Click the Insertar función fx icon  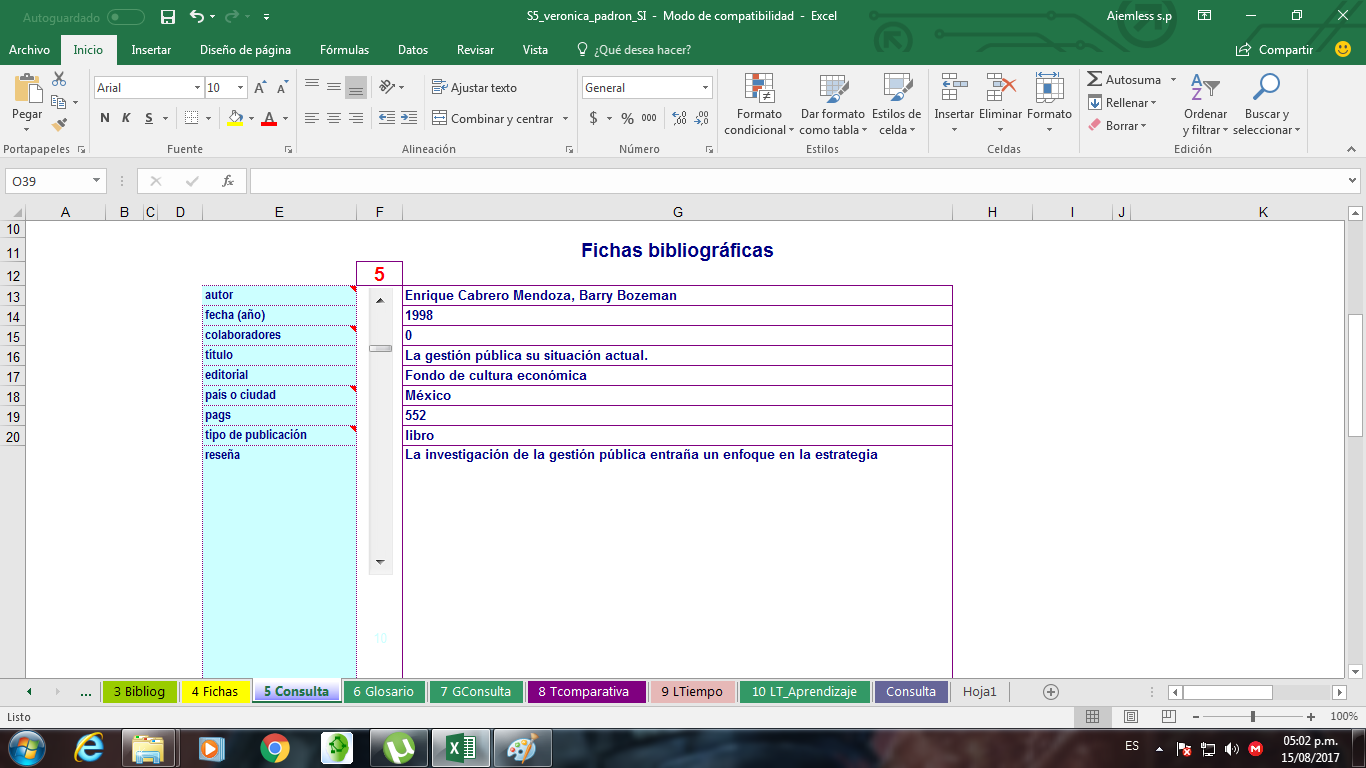tap(228, 181)
